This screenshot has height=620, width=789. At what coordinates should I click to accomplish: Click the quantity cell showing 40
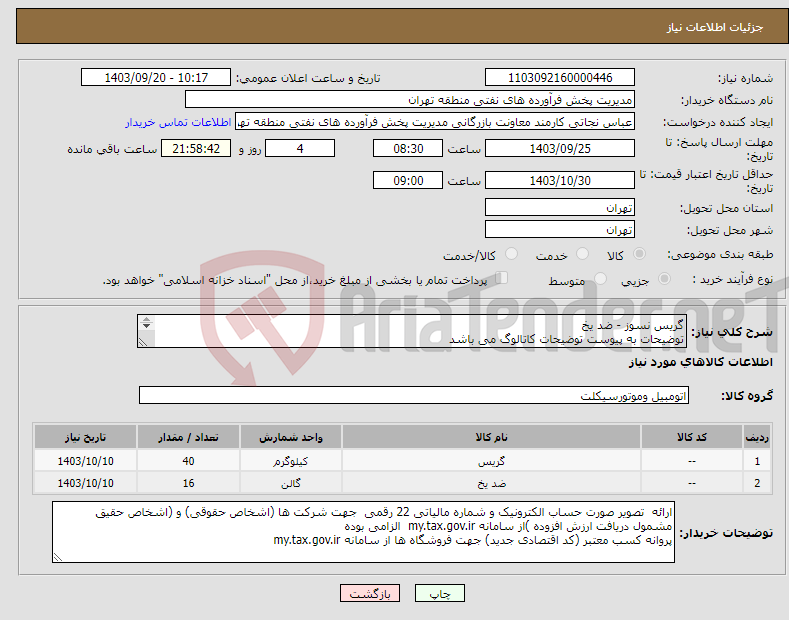188,461
